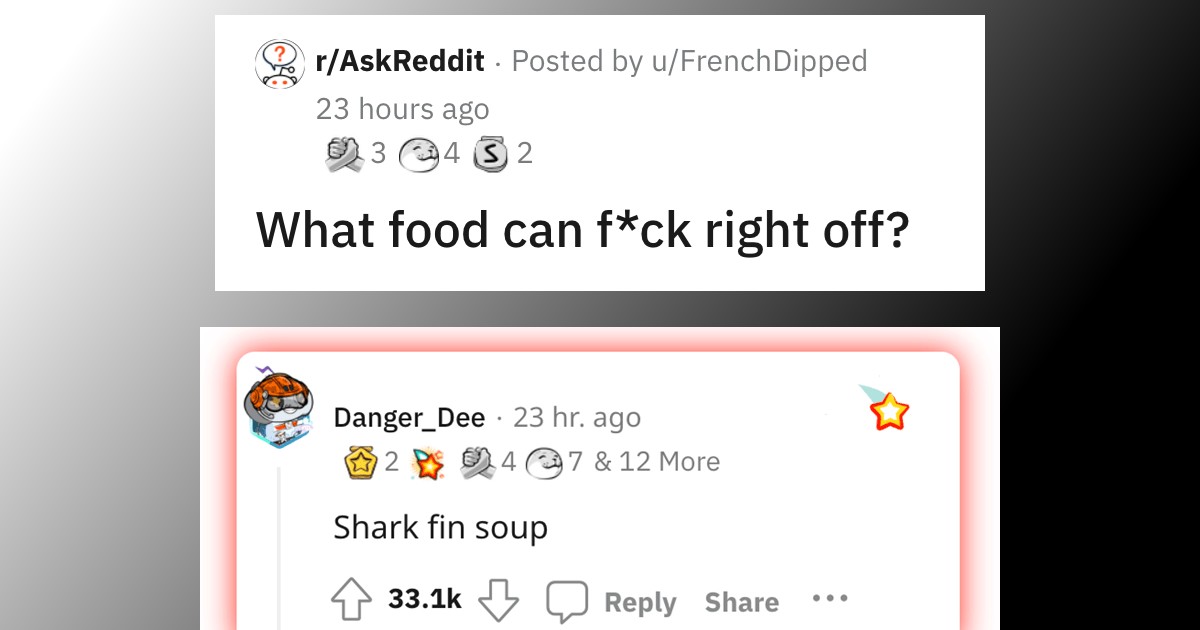Image resolution: width=1200 pixels, height=630 pixels.
Task: Open the post titled What food can f*ck right off
Action: (x=583, y=228)
